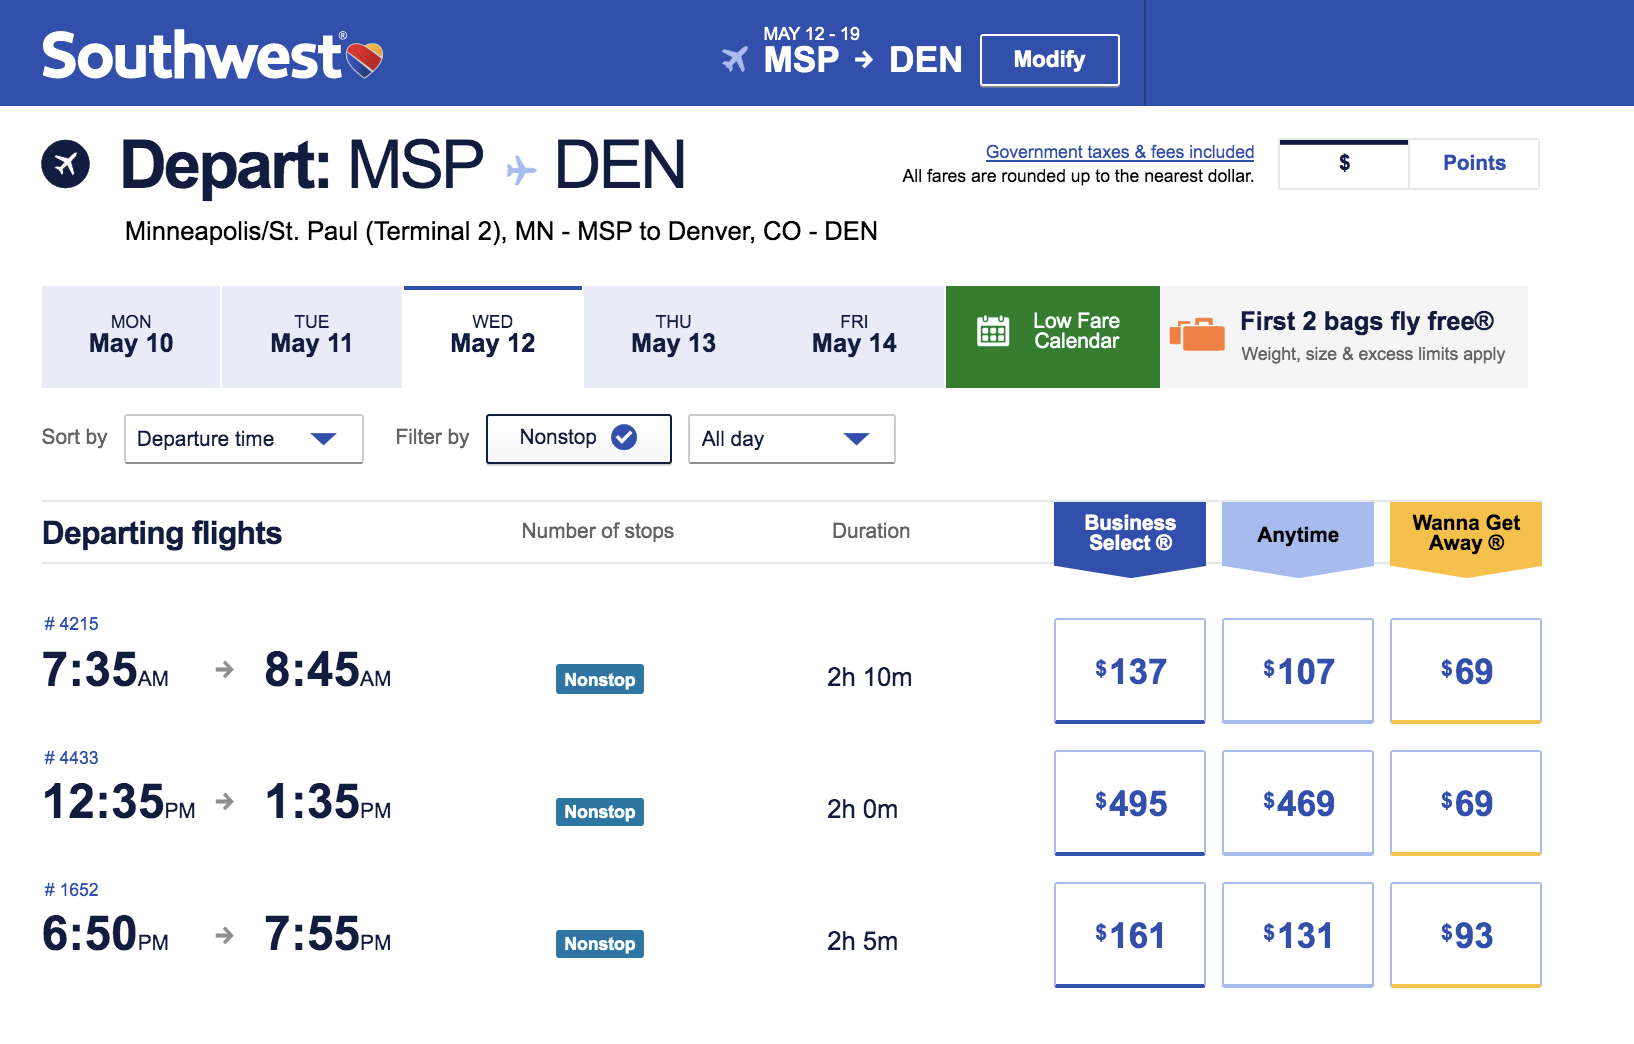Click the orange luggage icon for bags info
The height and width of the screenshot is (1044, 1634).
click(1199, 336)
